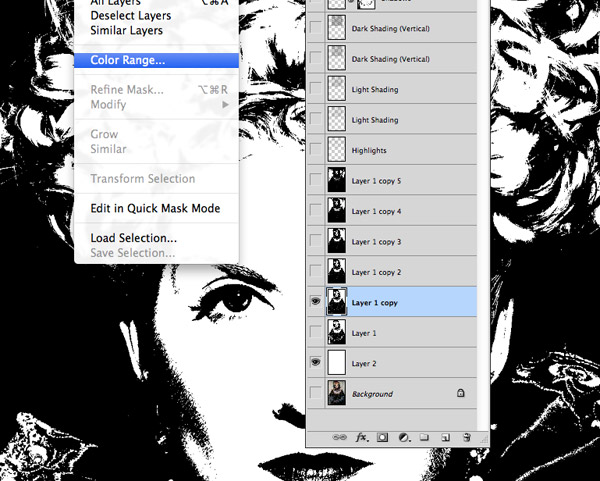Click the 'Layer 1 copy' highlighted layer name
The image size is (600, 481).
[374, 303]
